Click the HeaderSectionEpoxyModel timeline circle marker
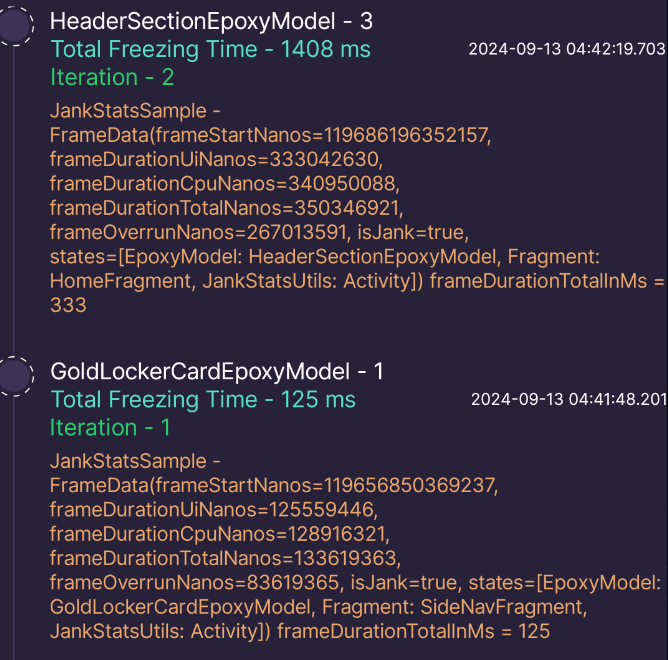The width and height of the screenshot is (668, 660). (x=15, y=26)
